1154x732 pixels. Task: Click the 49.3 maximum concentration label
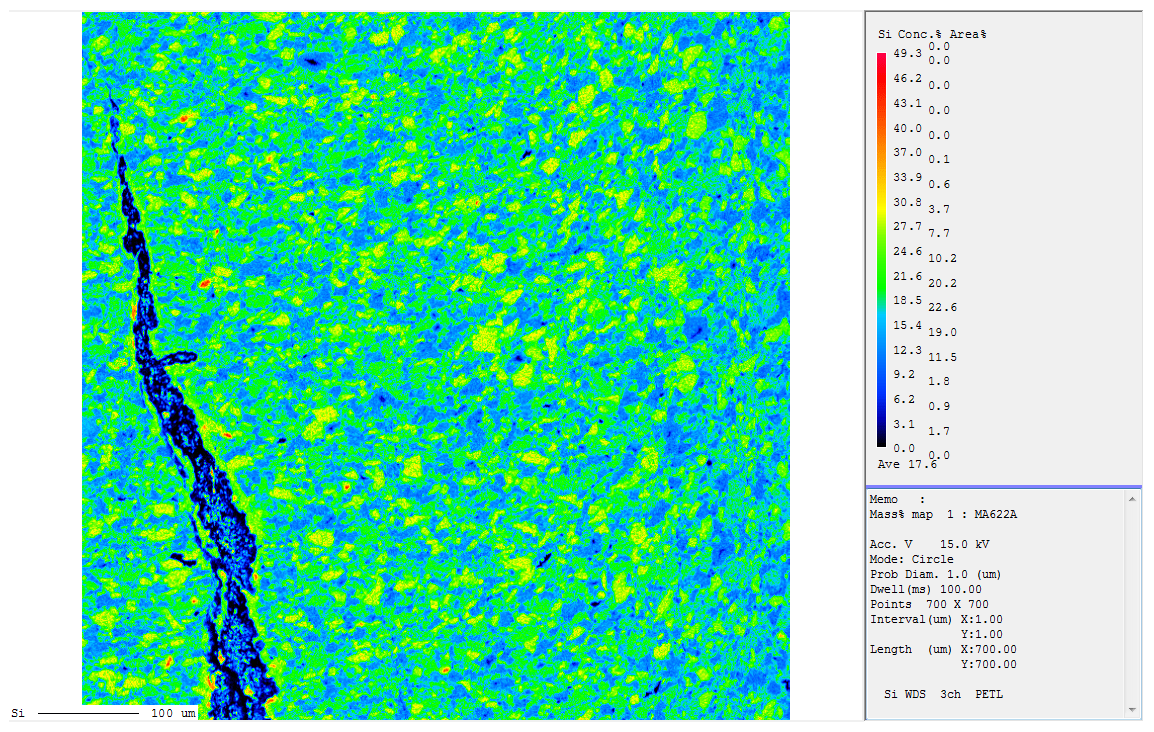click(907, 53)
